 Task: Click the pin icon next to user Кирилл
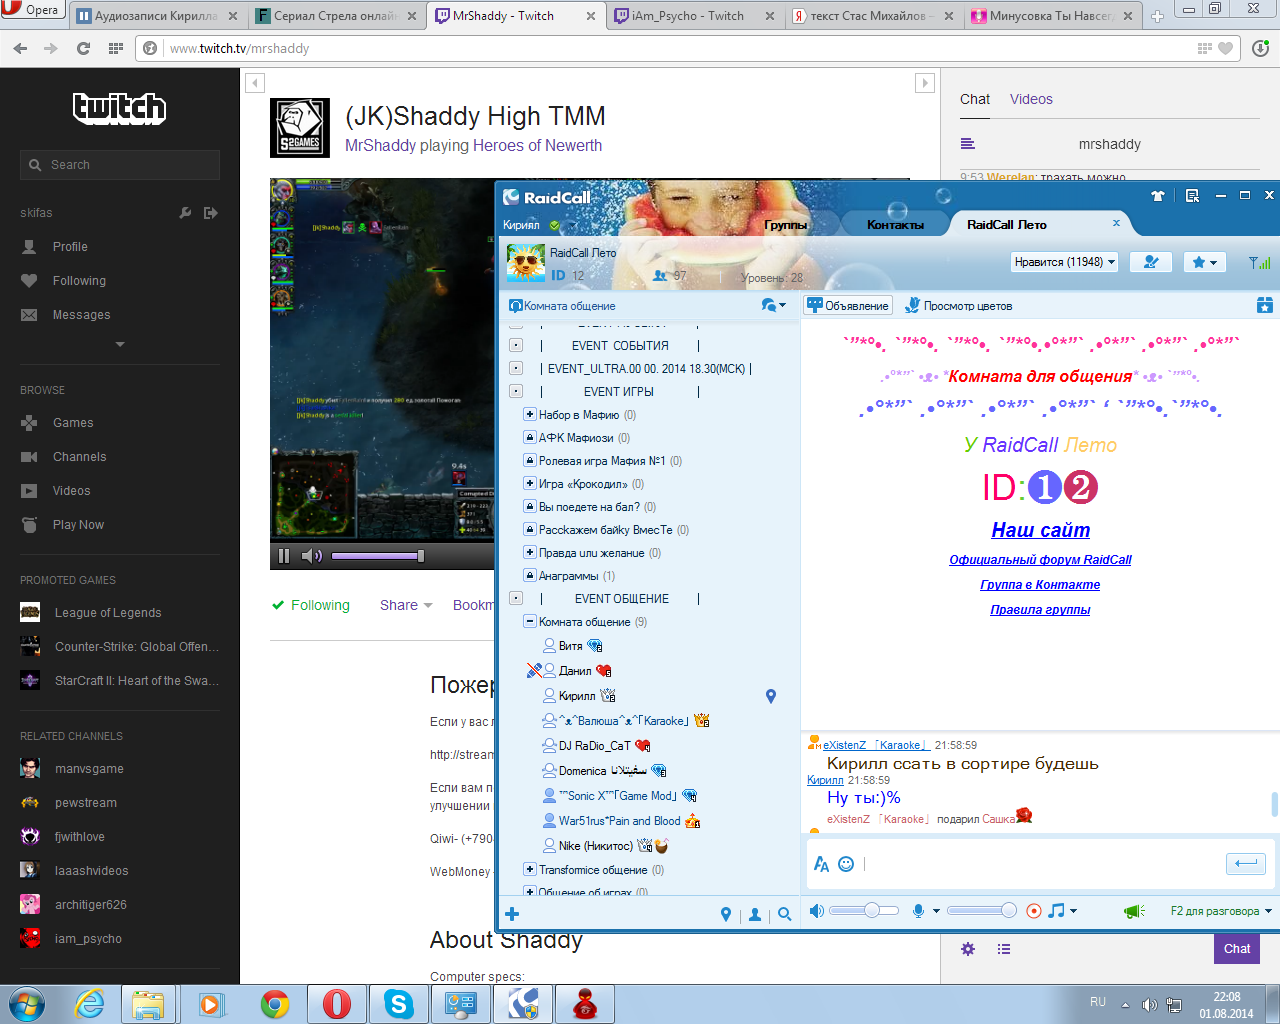tap(771, 696)
